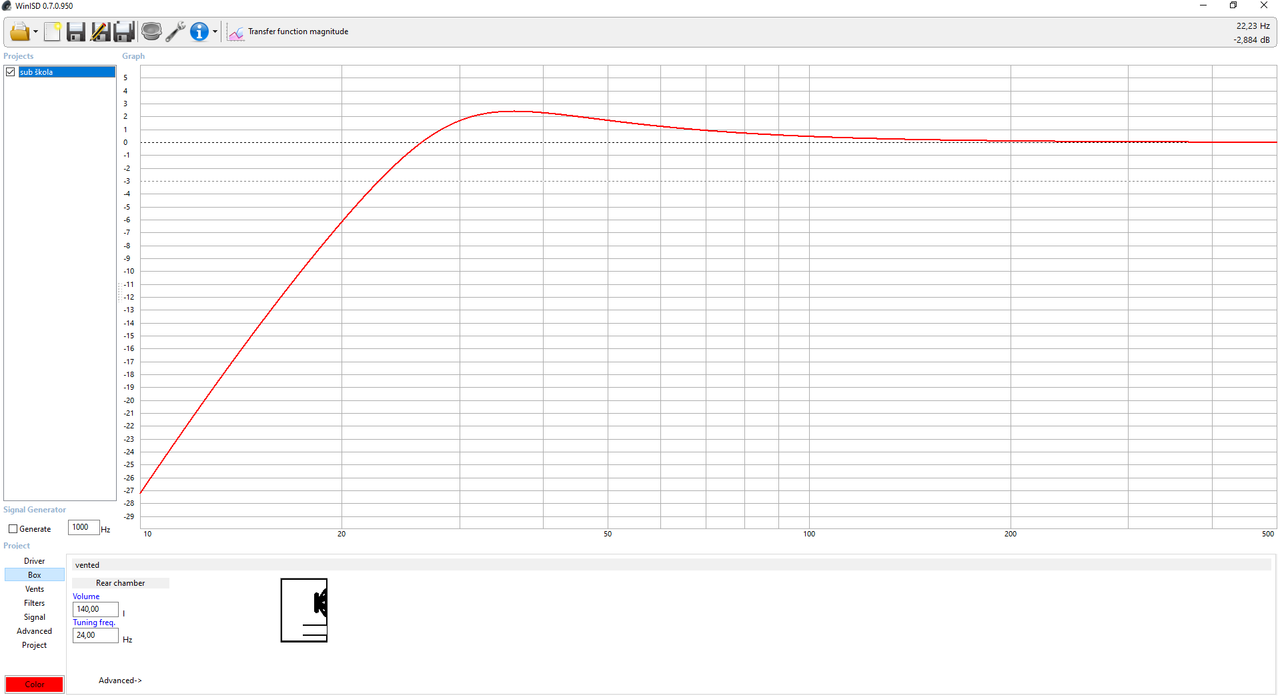Click the 22,23 Hz cursor readout
1280x698 pixels.
point(1253,26)
